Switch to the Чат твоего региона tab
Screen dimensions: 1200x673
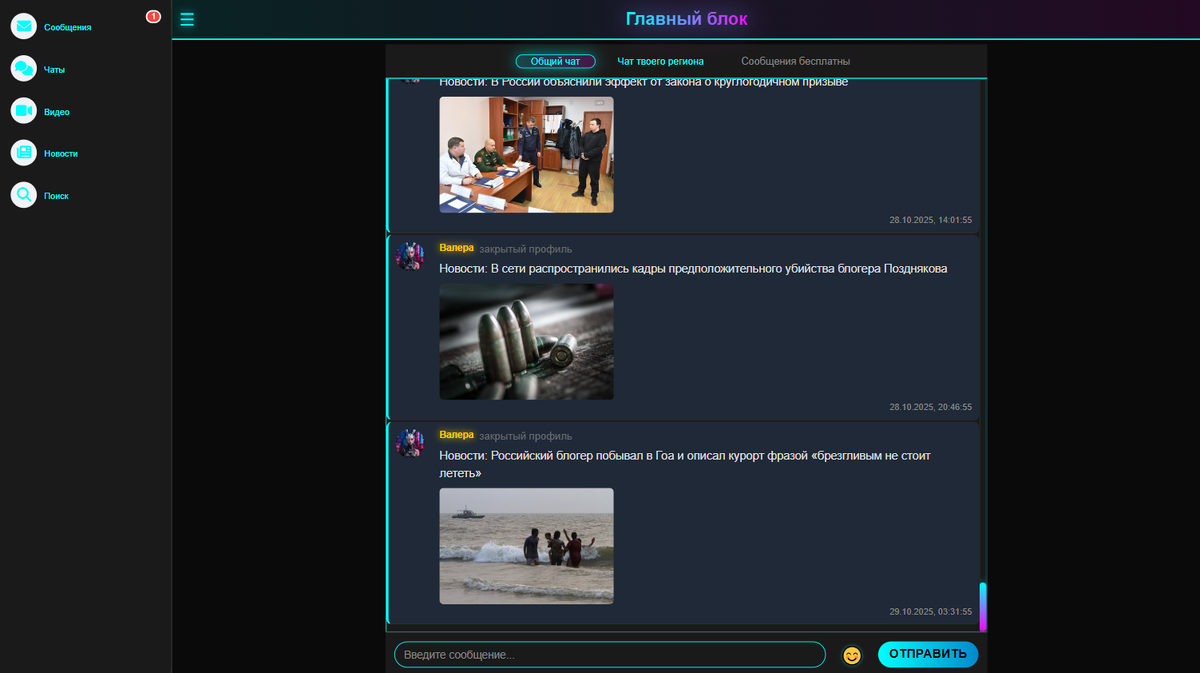[660, 61]
